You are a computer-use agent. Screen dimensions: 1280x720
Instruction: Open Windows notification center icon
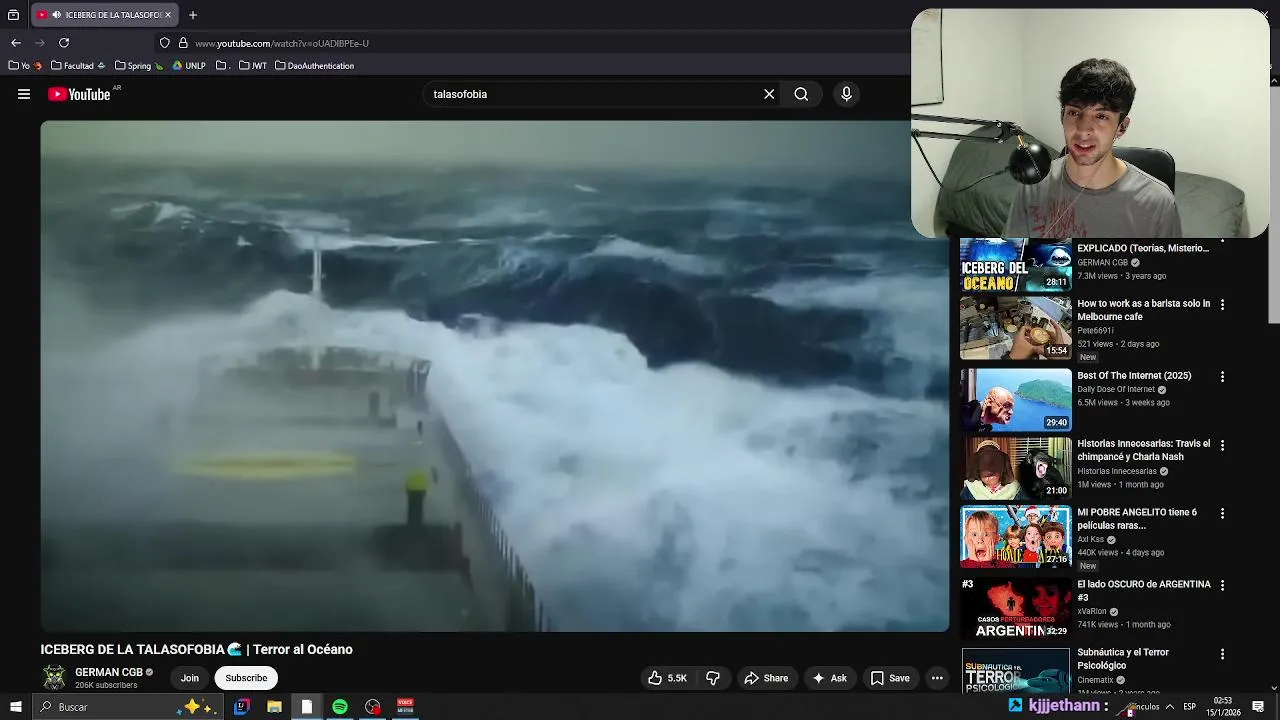1258,707
